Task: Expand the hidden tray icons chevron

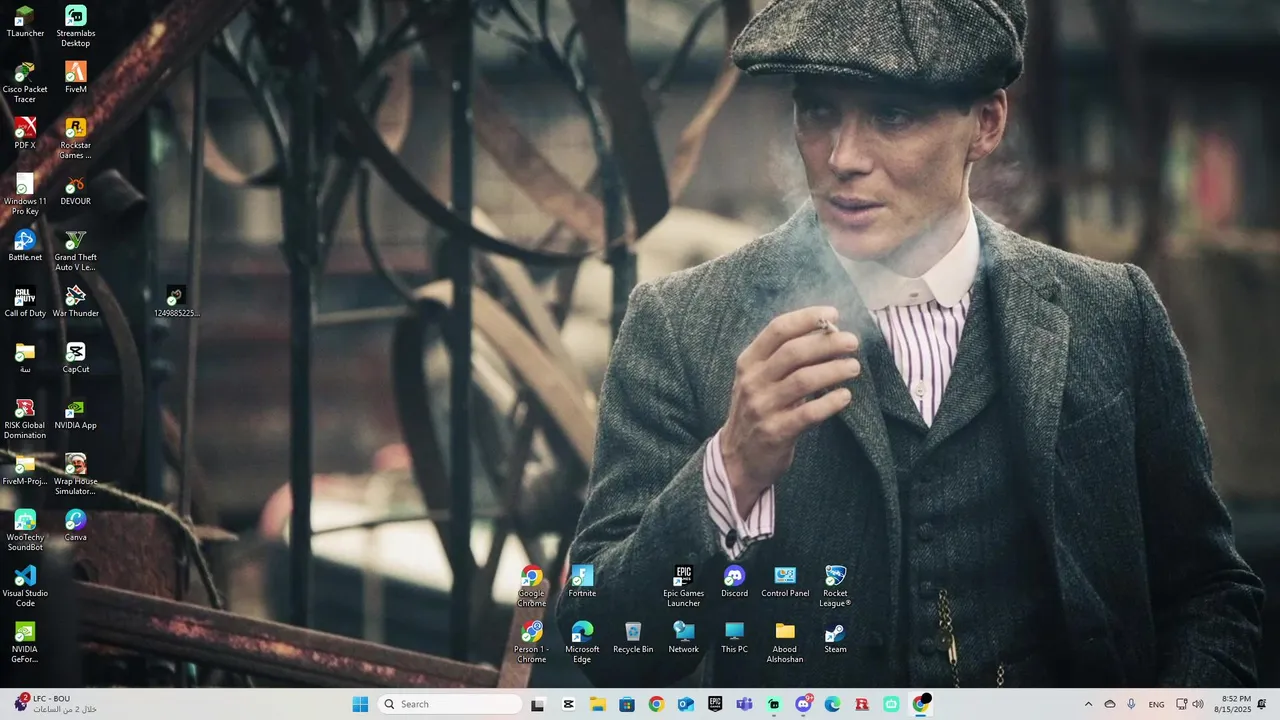Action: pyautogui.click(x=1088, y=704)
